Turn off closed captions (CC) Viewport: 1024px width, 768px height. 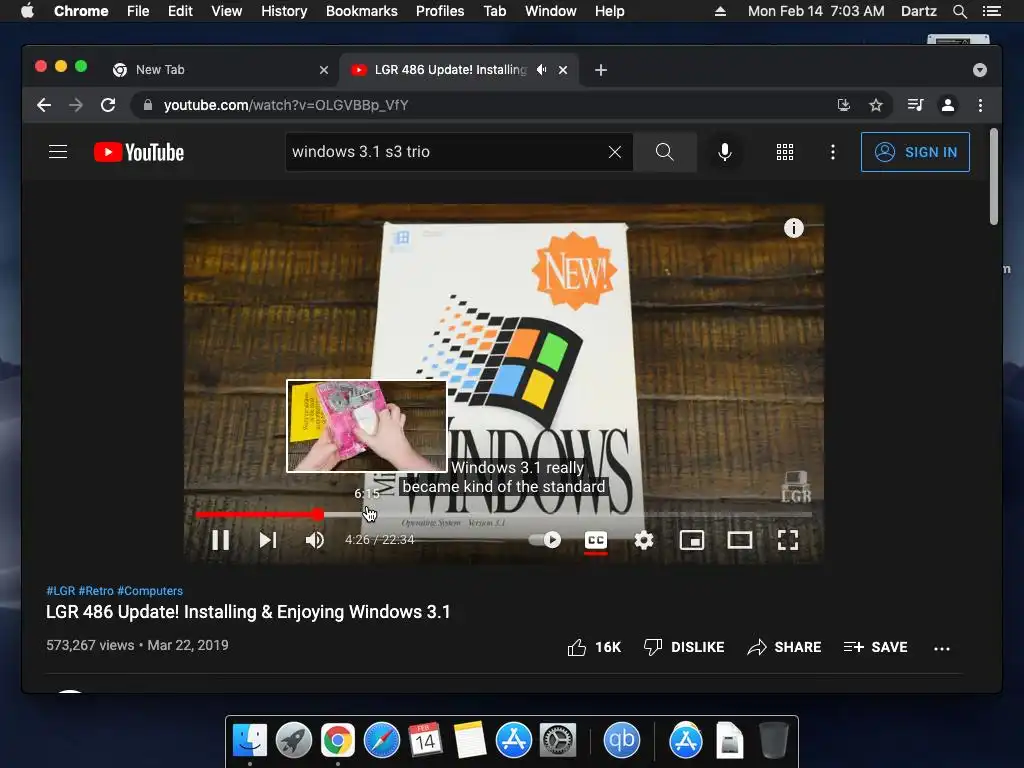pyautogui.click(x=596, y=540)
